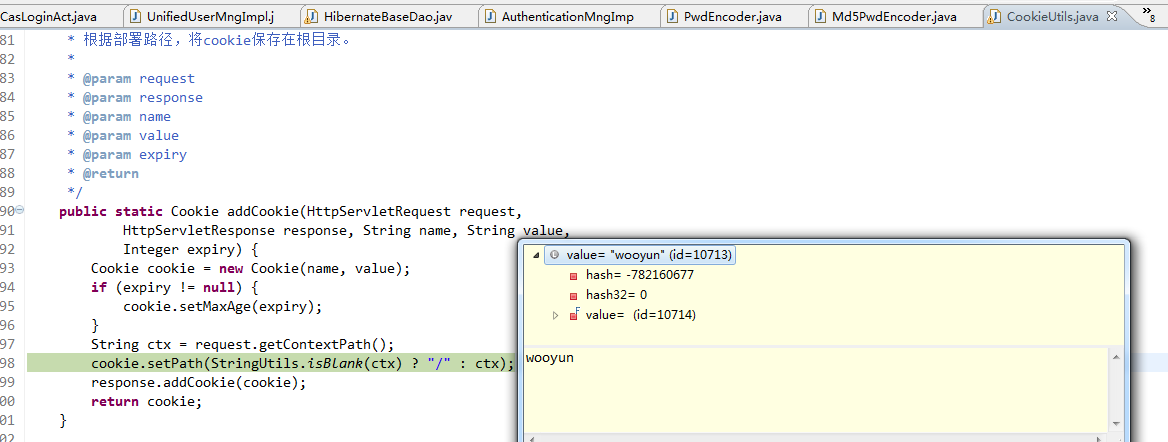Select the value= "wooyun" (id=10713) row
The height and width of the screenshot is (442, 1168).
tap(641, 255)
